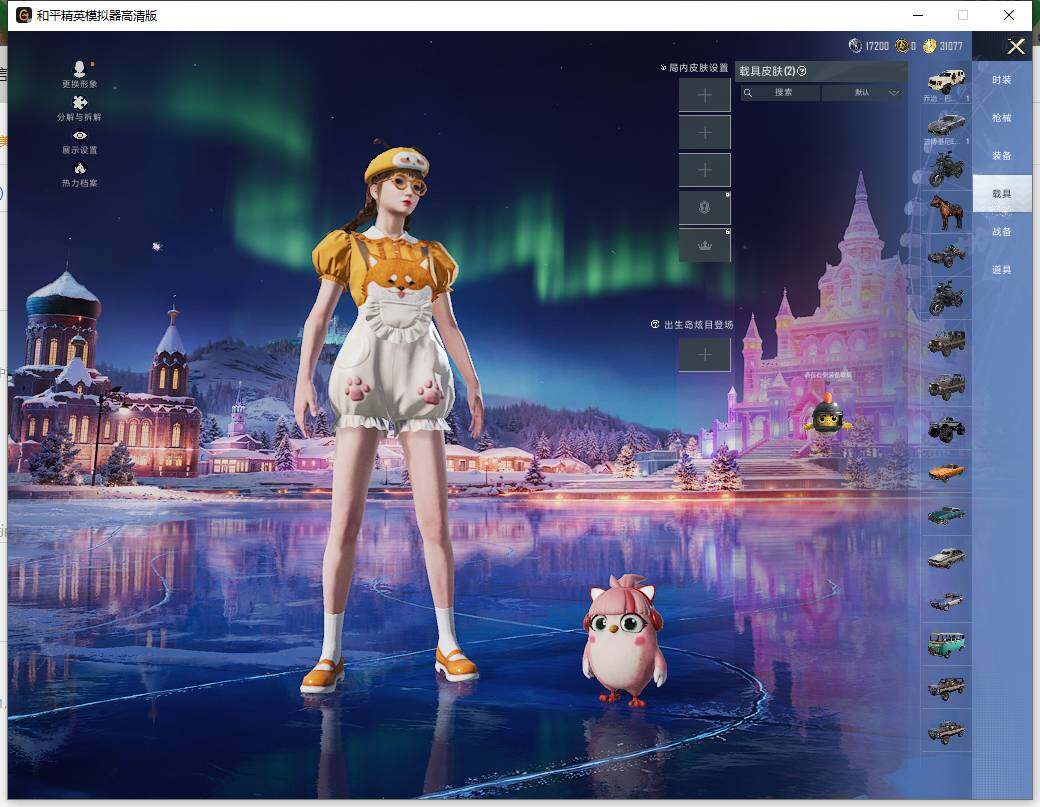Select the orange car

coord(946,472)
